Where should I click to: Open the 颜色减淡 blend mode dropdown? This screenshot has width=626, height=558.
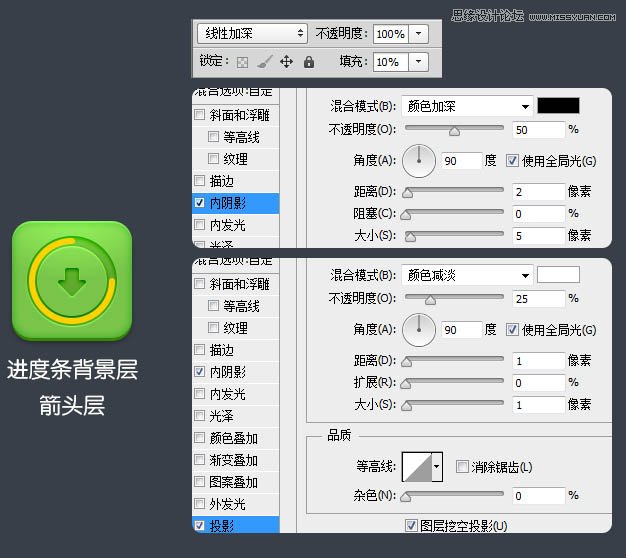[467, 275]
